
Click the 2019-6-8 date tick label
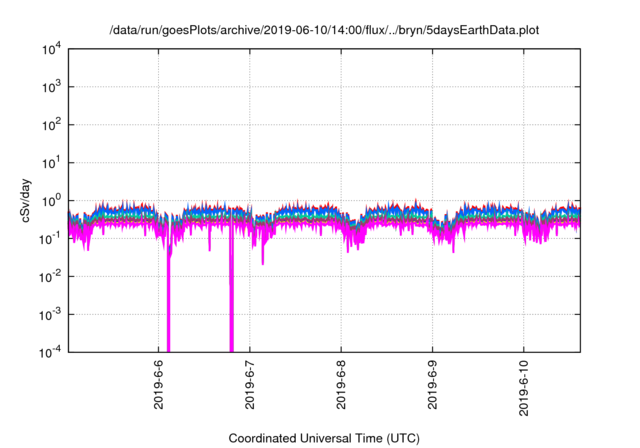(x=341, y=385)
